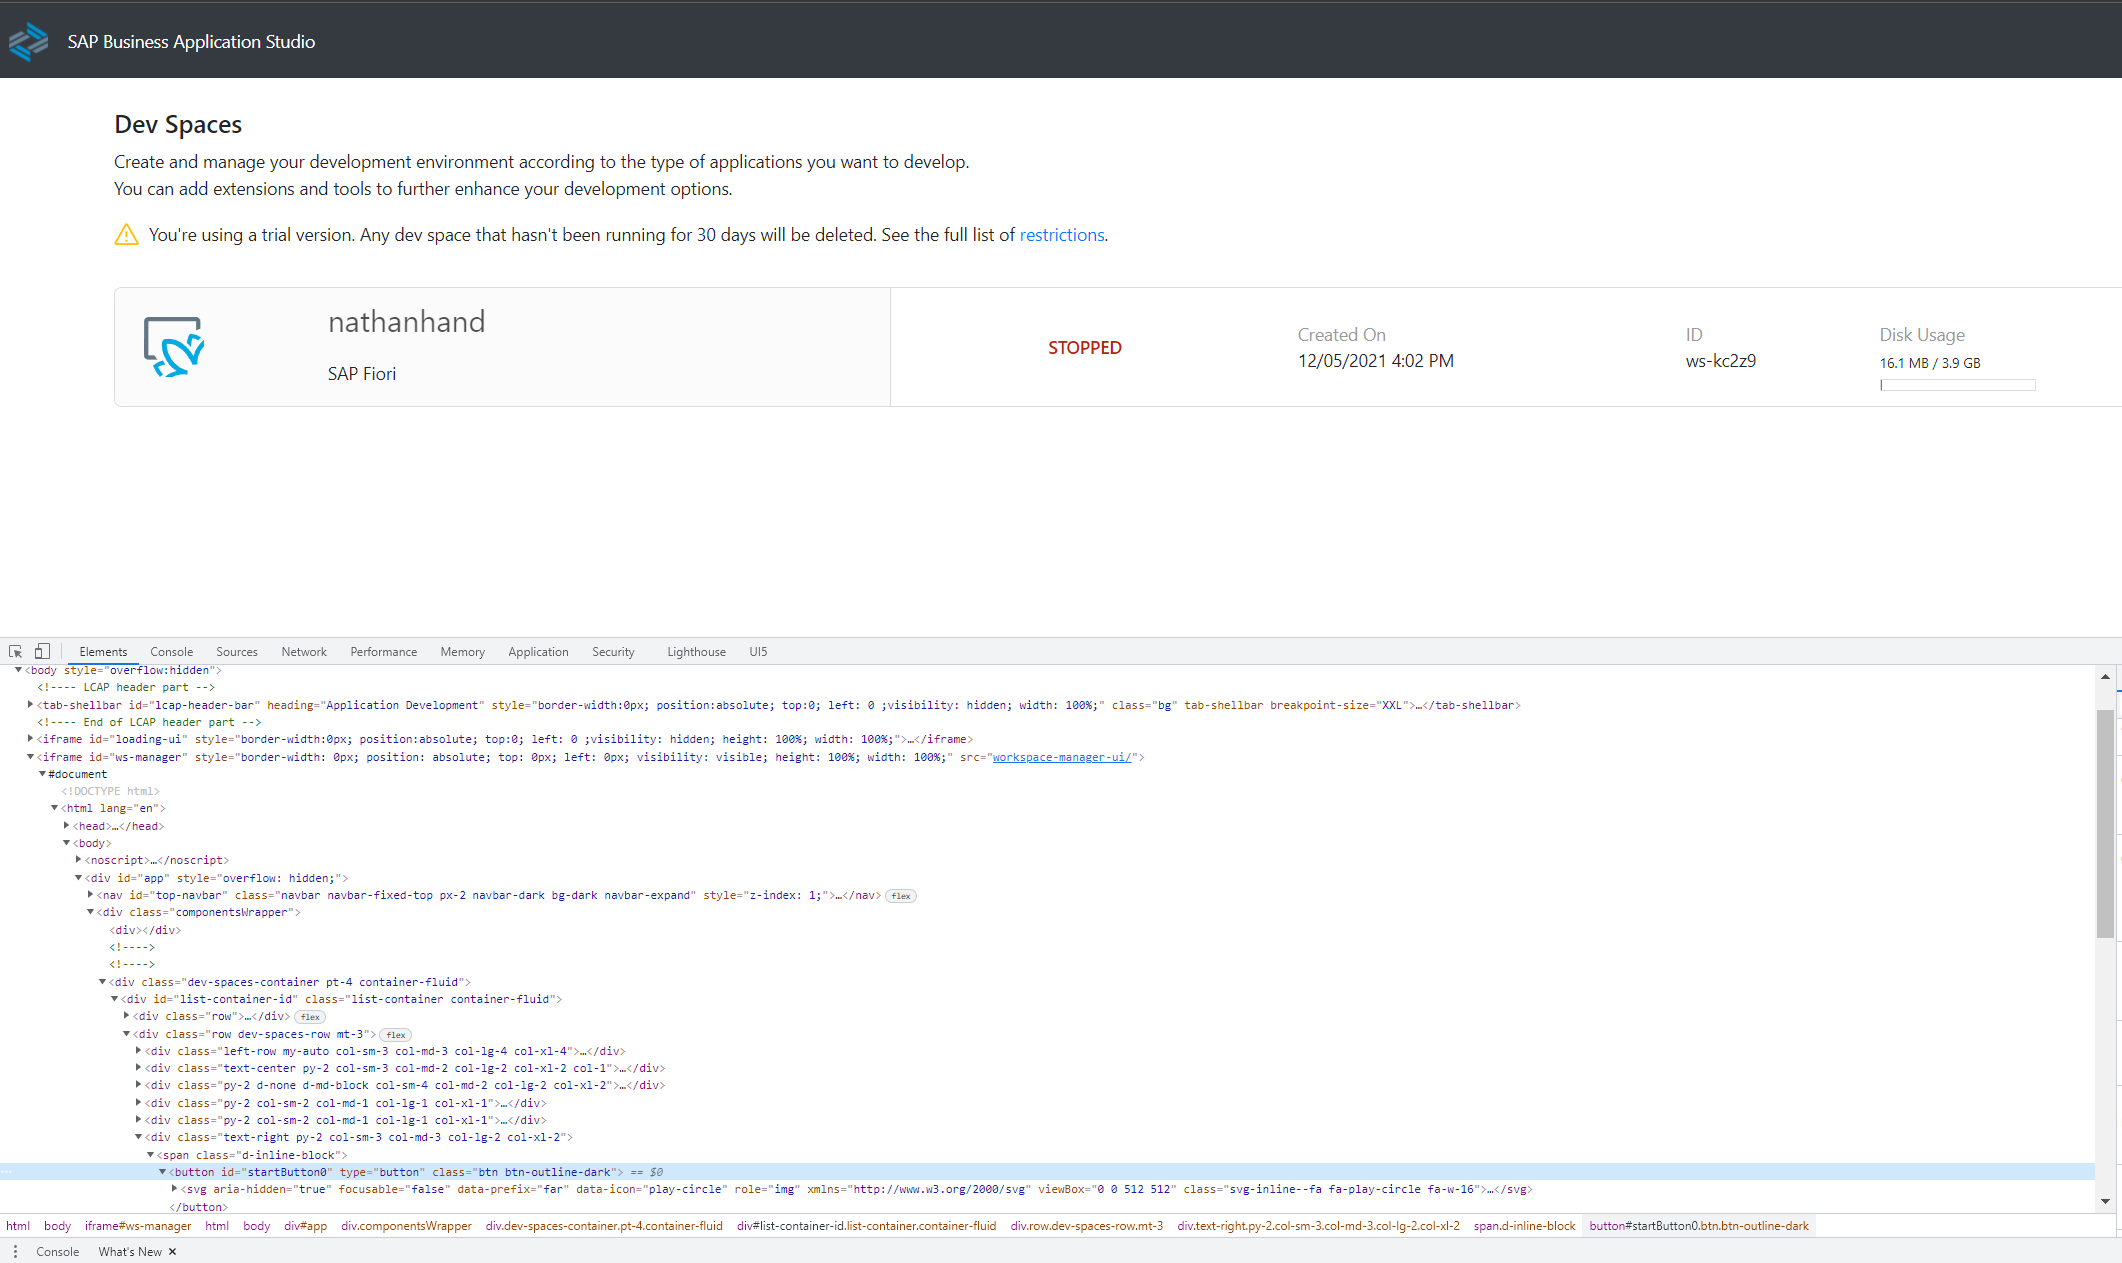Click the Elements panel scroll down arrow

[x=2105, y=1201]
